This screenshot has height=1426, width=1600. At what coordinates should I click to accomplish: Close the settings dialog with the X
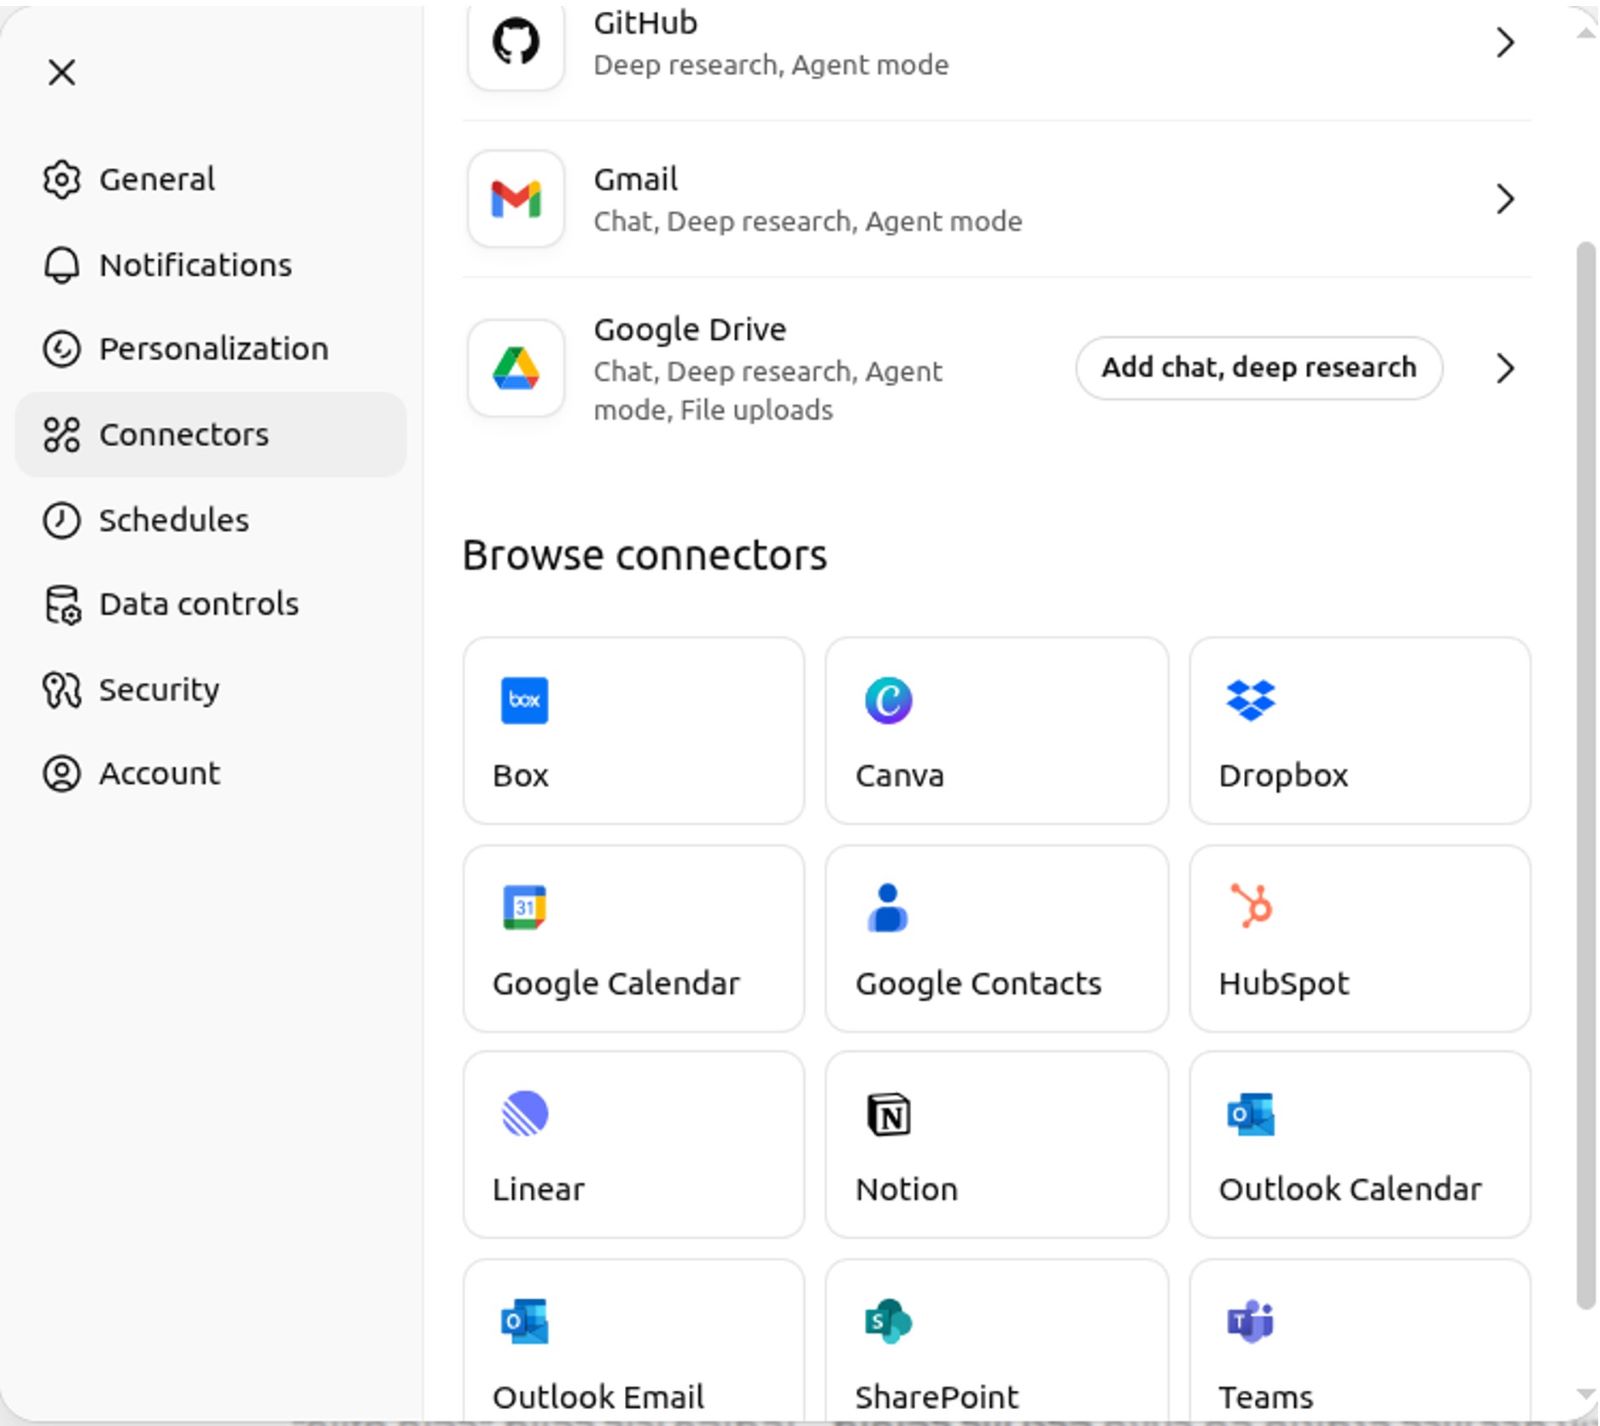(62, 72)
